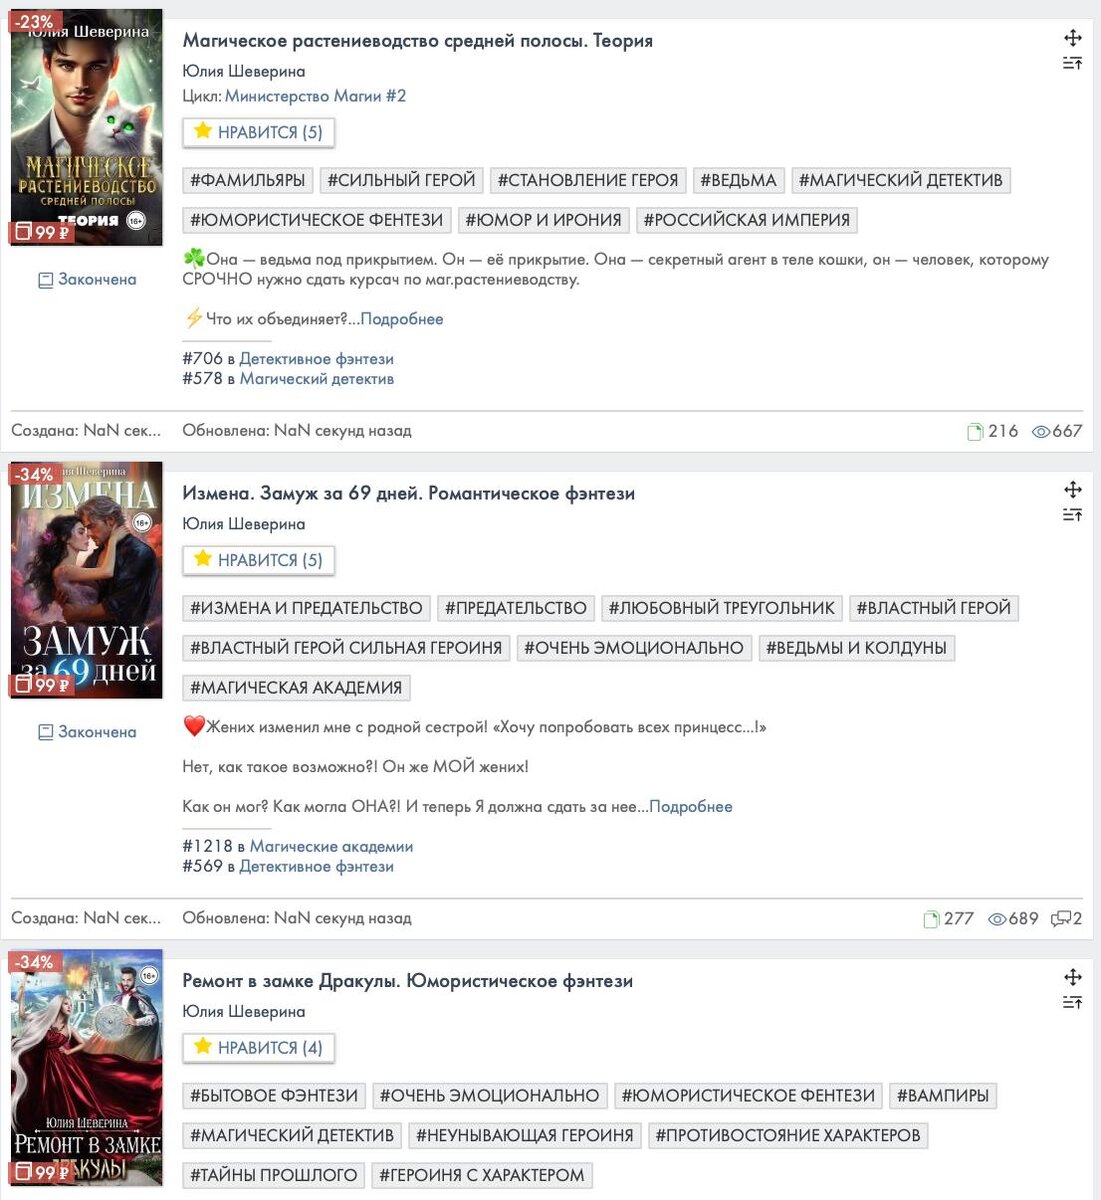Click views eye icon showing 689
This screenshot has height=1200, width=1101.
point(997,919)
